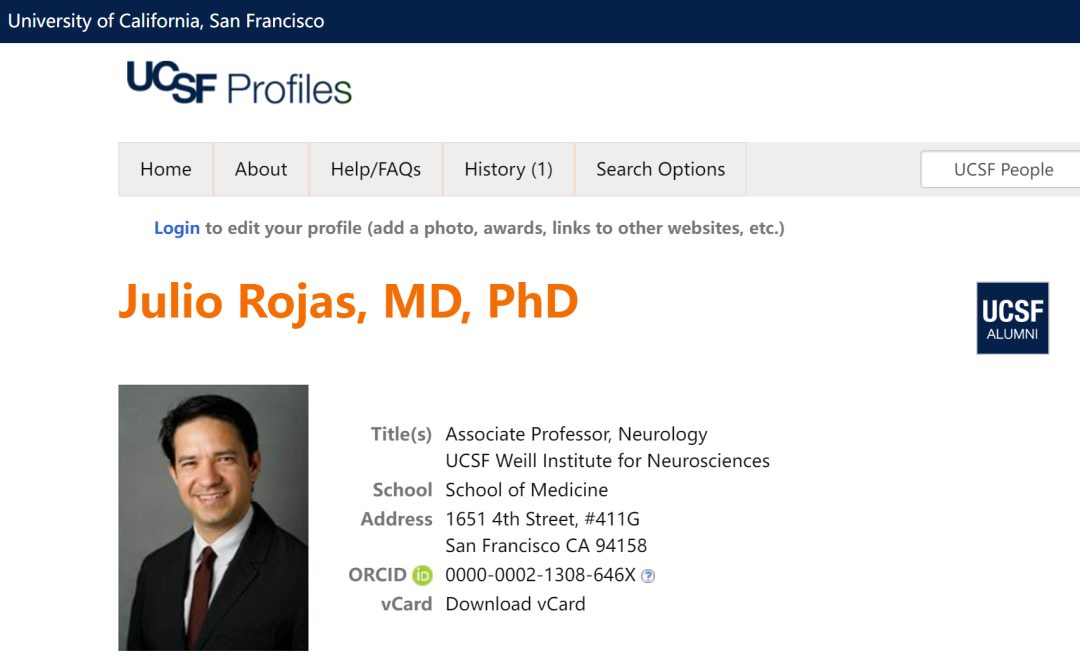Click the green ORCID iD icon
This screenshot has height=656, width=1080.
(x=422, y=575)
